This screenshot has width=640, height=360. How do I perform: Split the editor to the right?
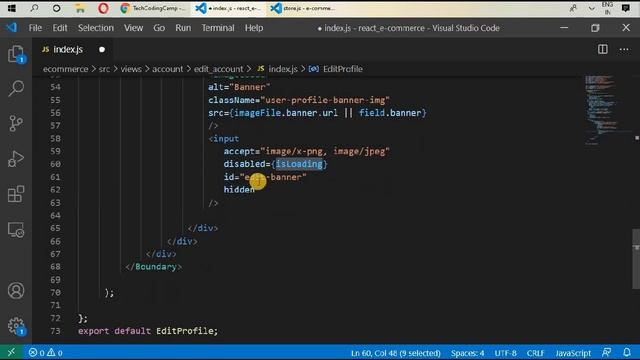click(x=602, y=49)
